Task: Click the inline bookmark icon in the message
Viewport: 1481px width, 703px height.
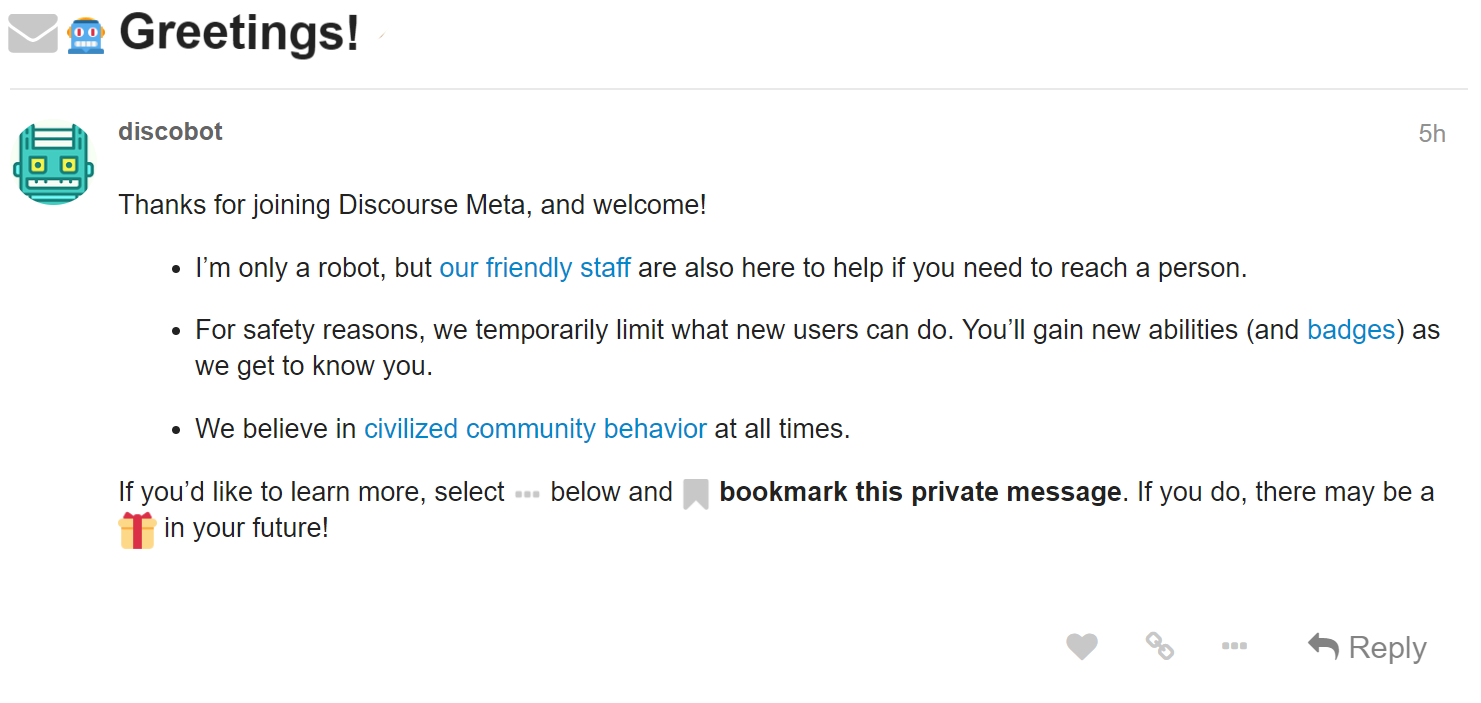Action: tap(696, 494)
